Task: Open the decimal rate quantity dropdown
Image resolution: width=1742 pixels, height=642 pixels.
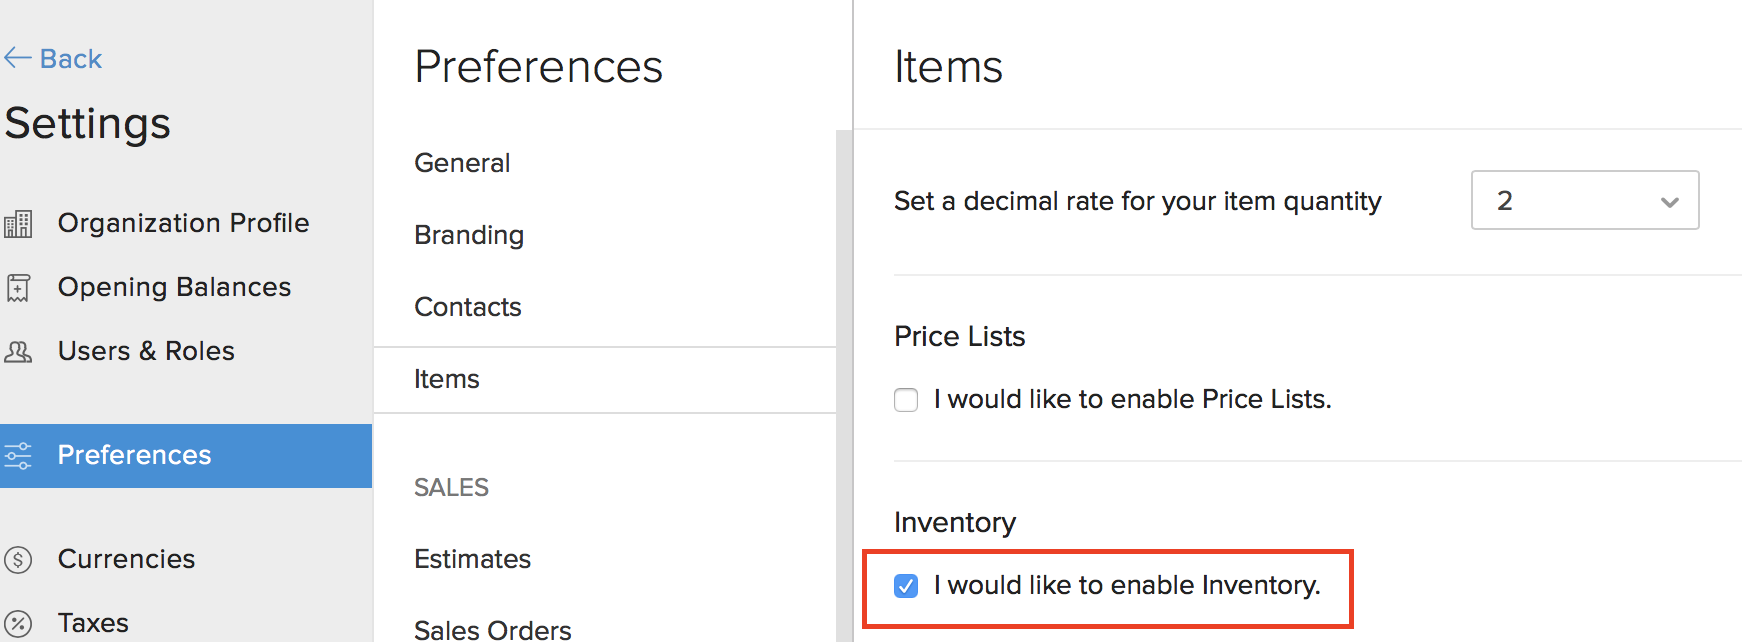Action: point(1583,201)
